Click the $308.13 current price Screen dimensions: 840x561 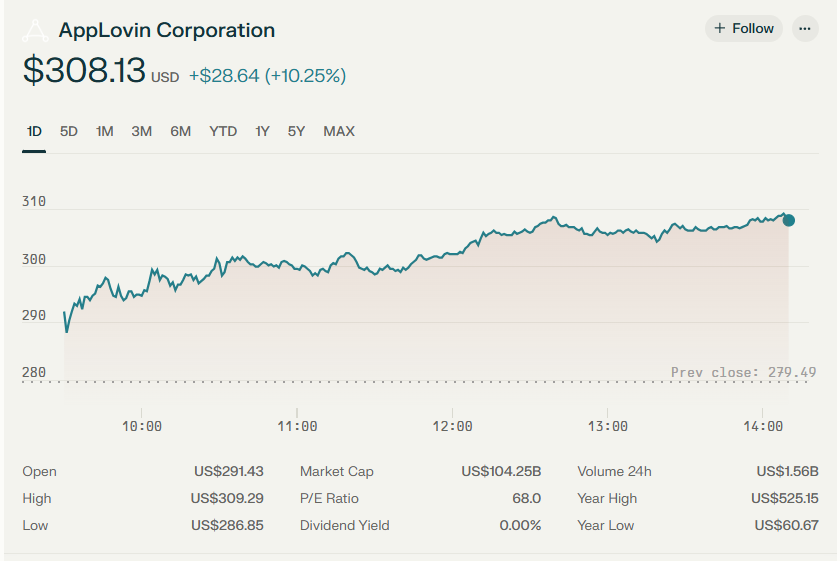click(84, 70)
